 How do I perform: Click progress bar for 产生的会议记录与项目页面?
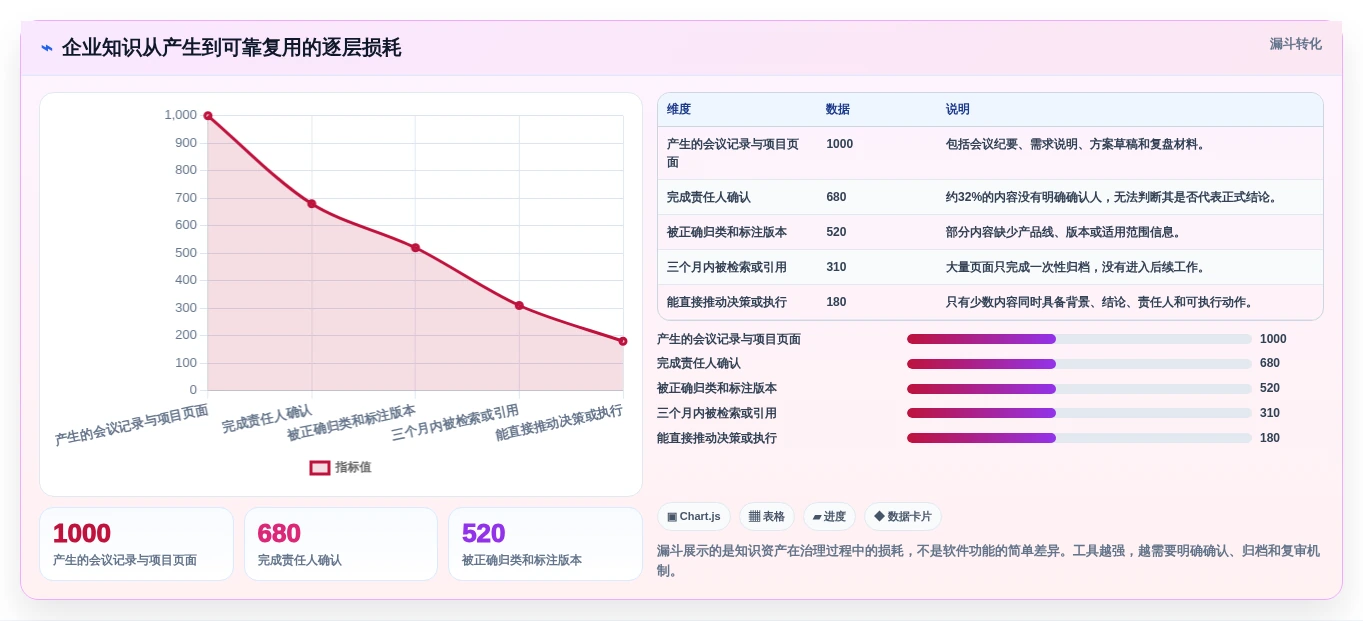[x=1079, y=339]
